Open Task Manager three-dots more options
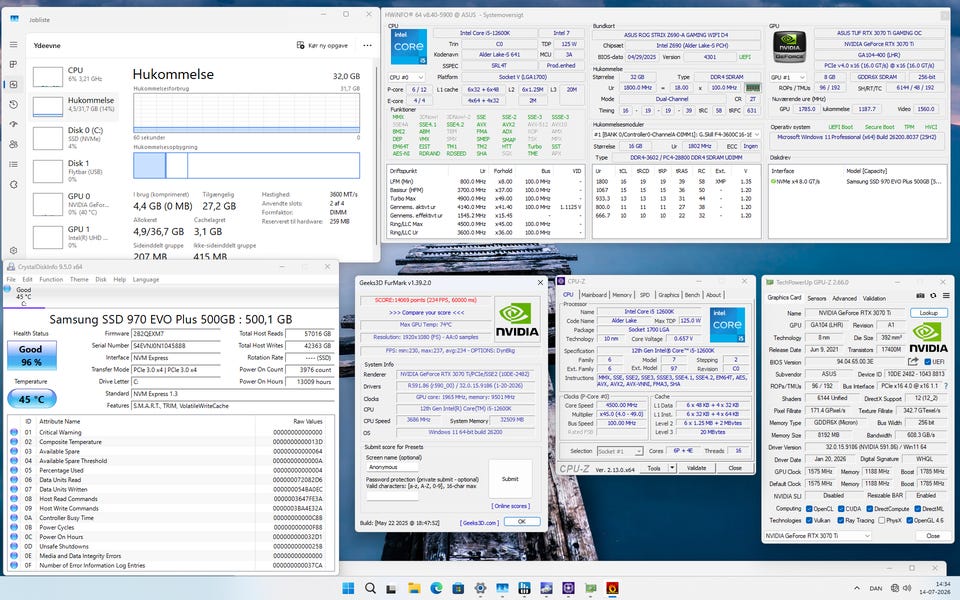 click(367, 45)
